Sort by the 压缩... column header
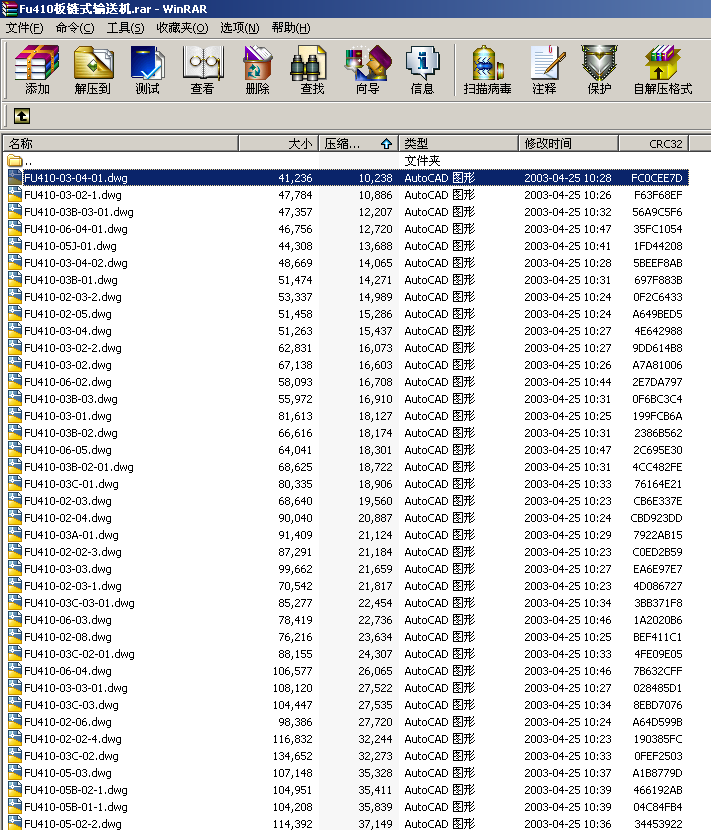Screen dimensions: 711x830 point(358,143)
